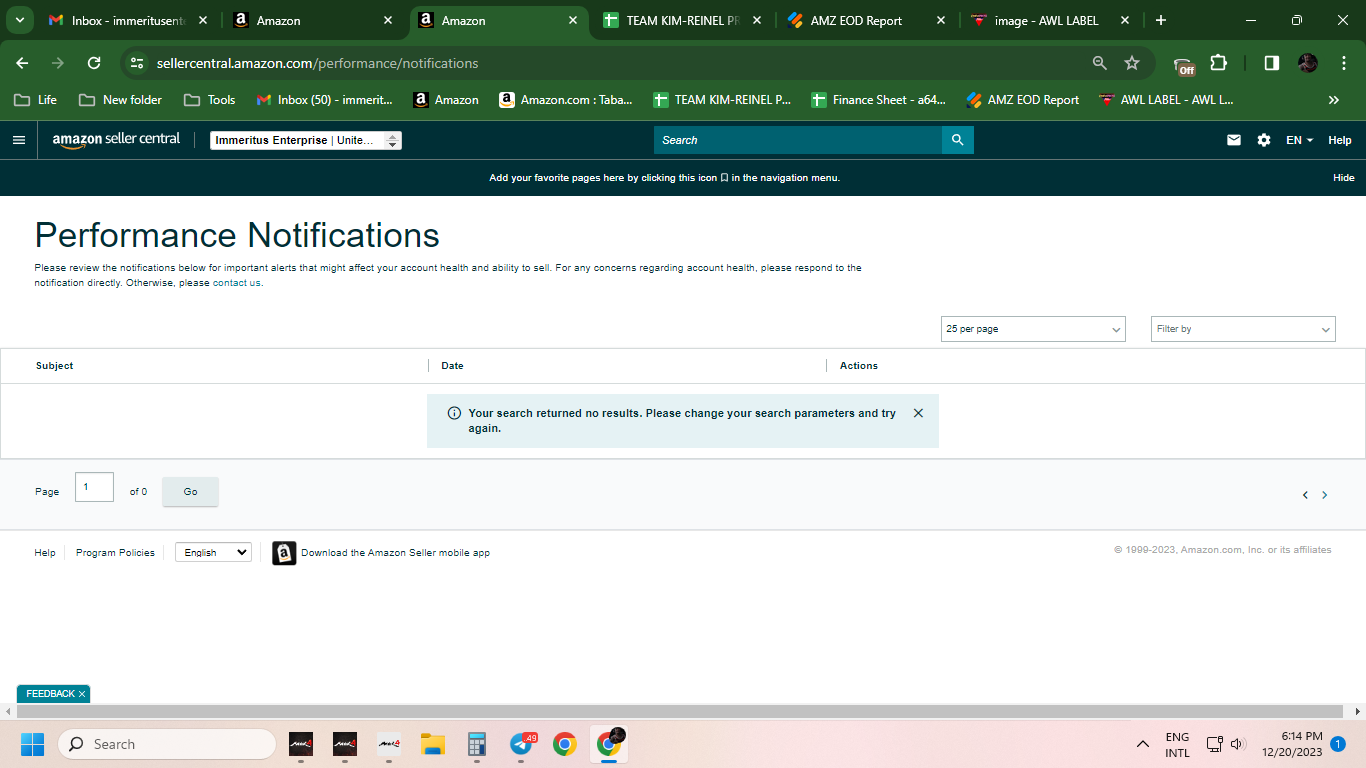1366x768 pixels.
Task: Open the Chrome three-dot menu
Action: pos(1343,63)
